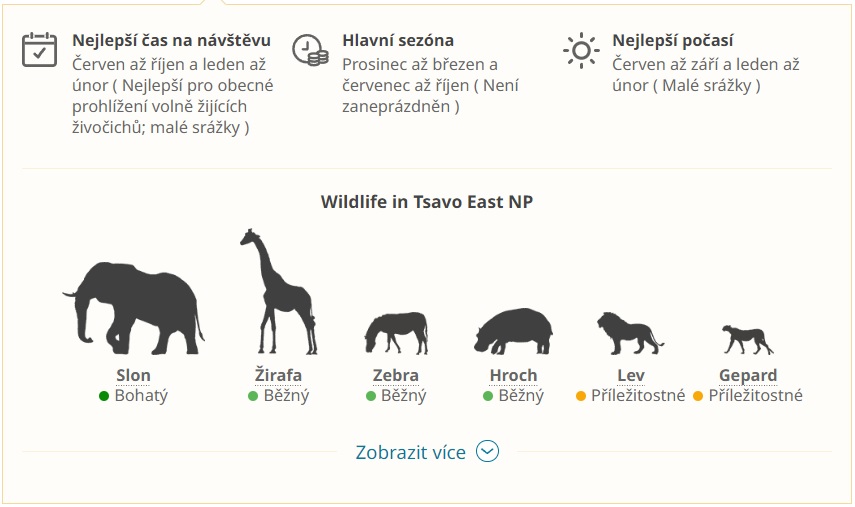Open the Slon animal label
The width and height of the screenshot is (855, 507).
coord(134,376)
